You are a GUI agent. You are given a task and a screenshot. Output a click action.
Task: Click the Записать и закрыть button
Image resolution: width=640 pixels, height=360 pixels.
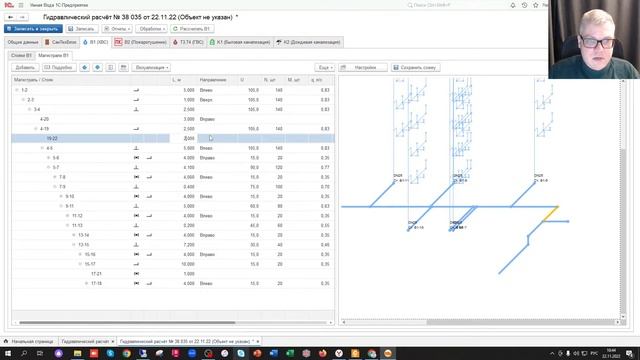click(x=33, y=29)
